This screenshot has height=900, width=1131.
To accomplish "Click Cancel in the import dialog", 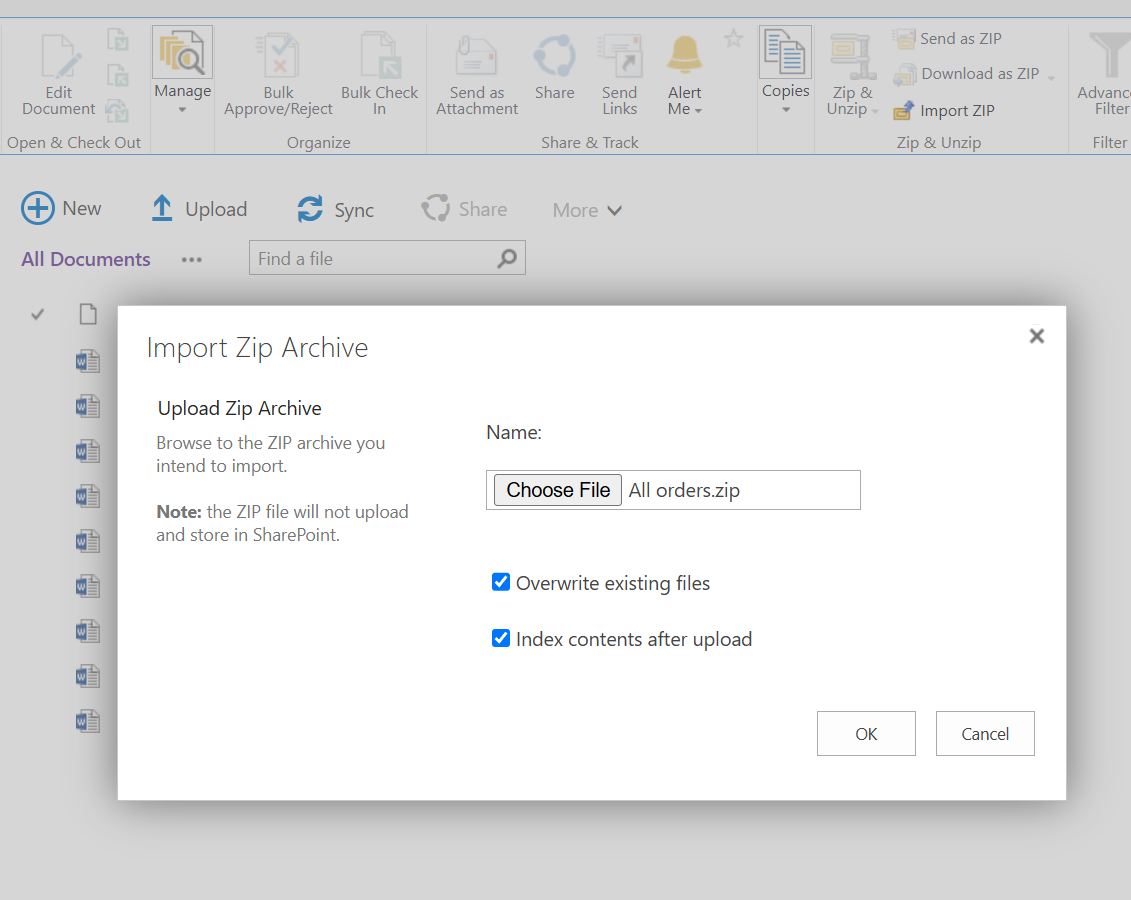I will [985, 733].
